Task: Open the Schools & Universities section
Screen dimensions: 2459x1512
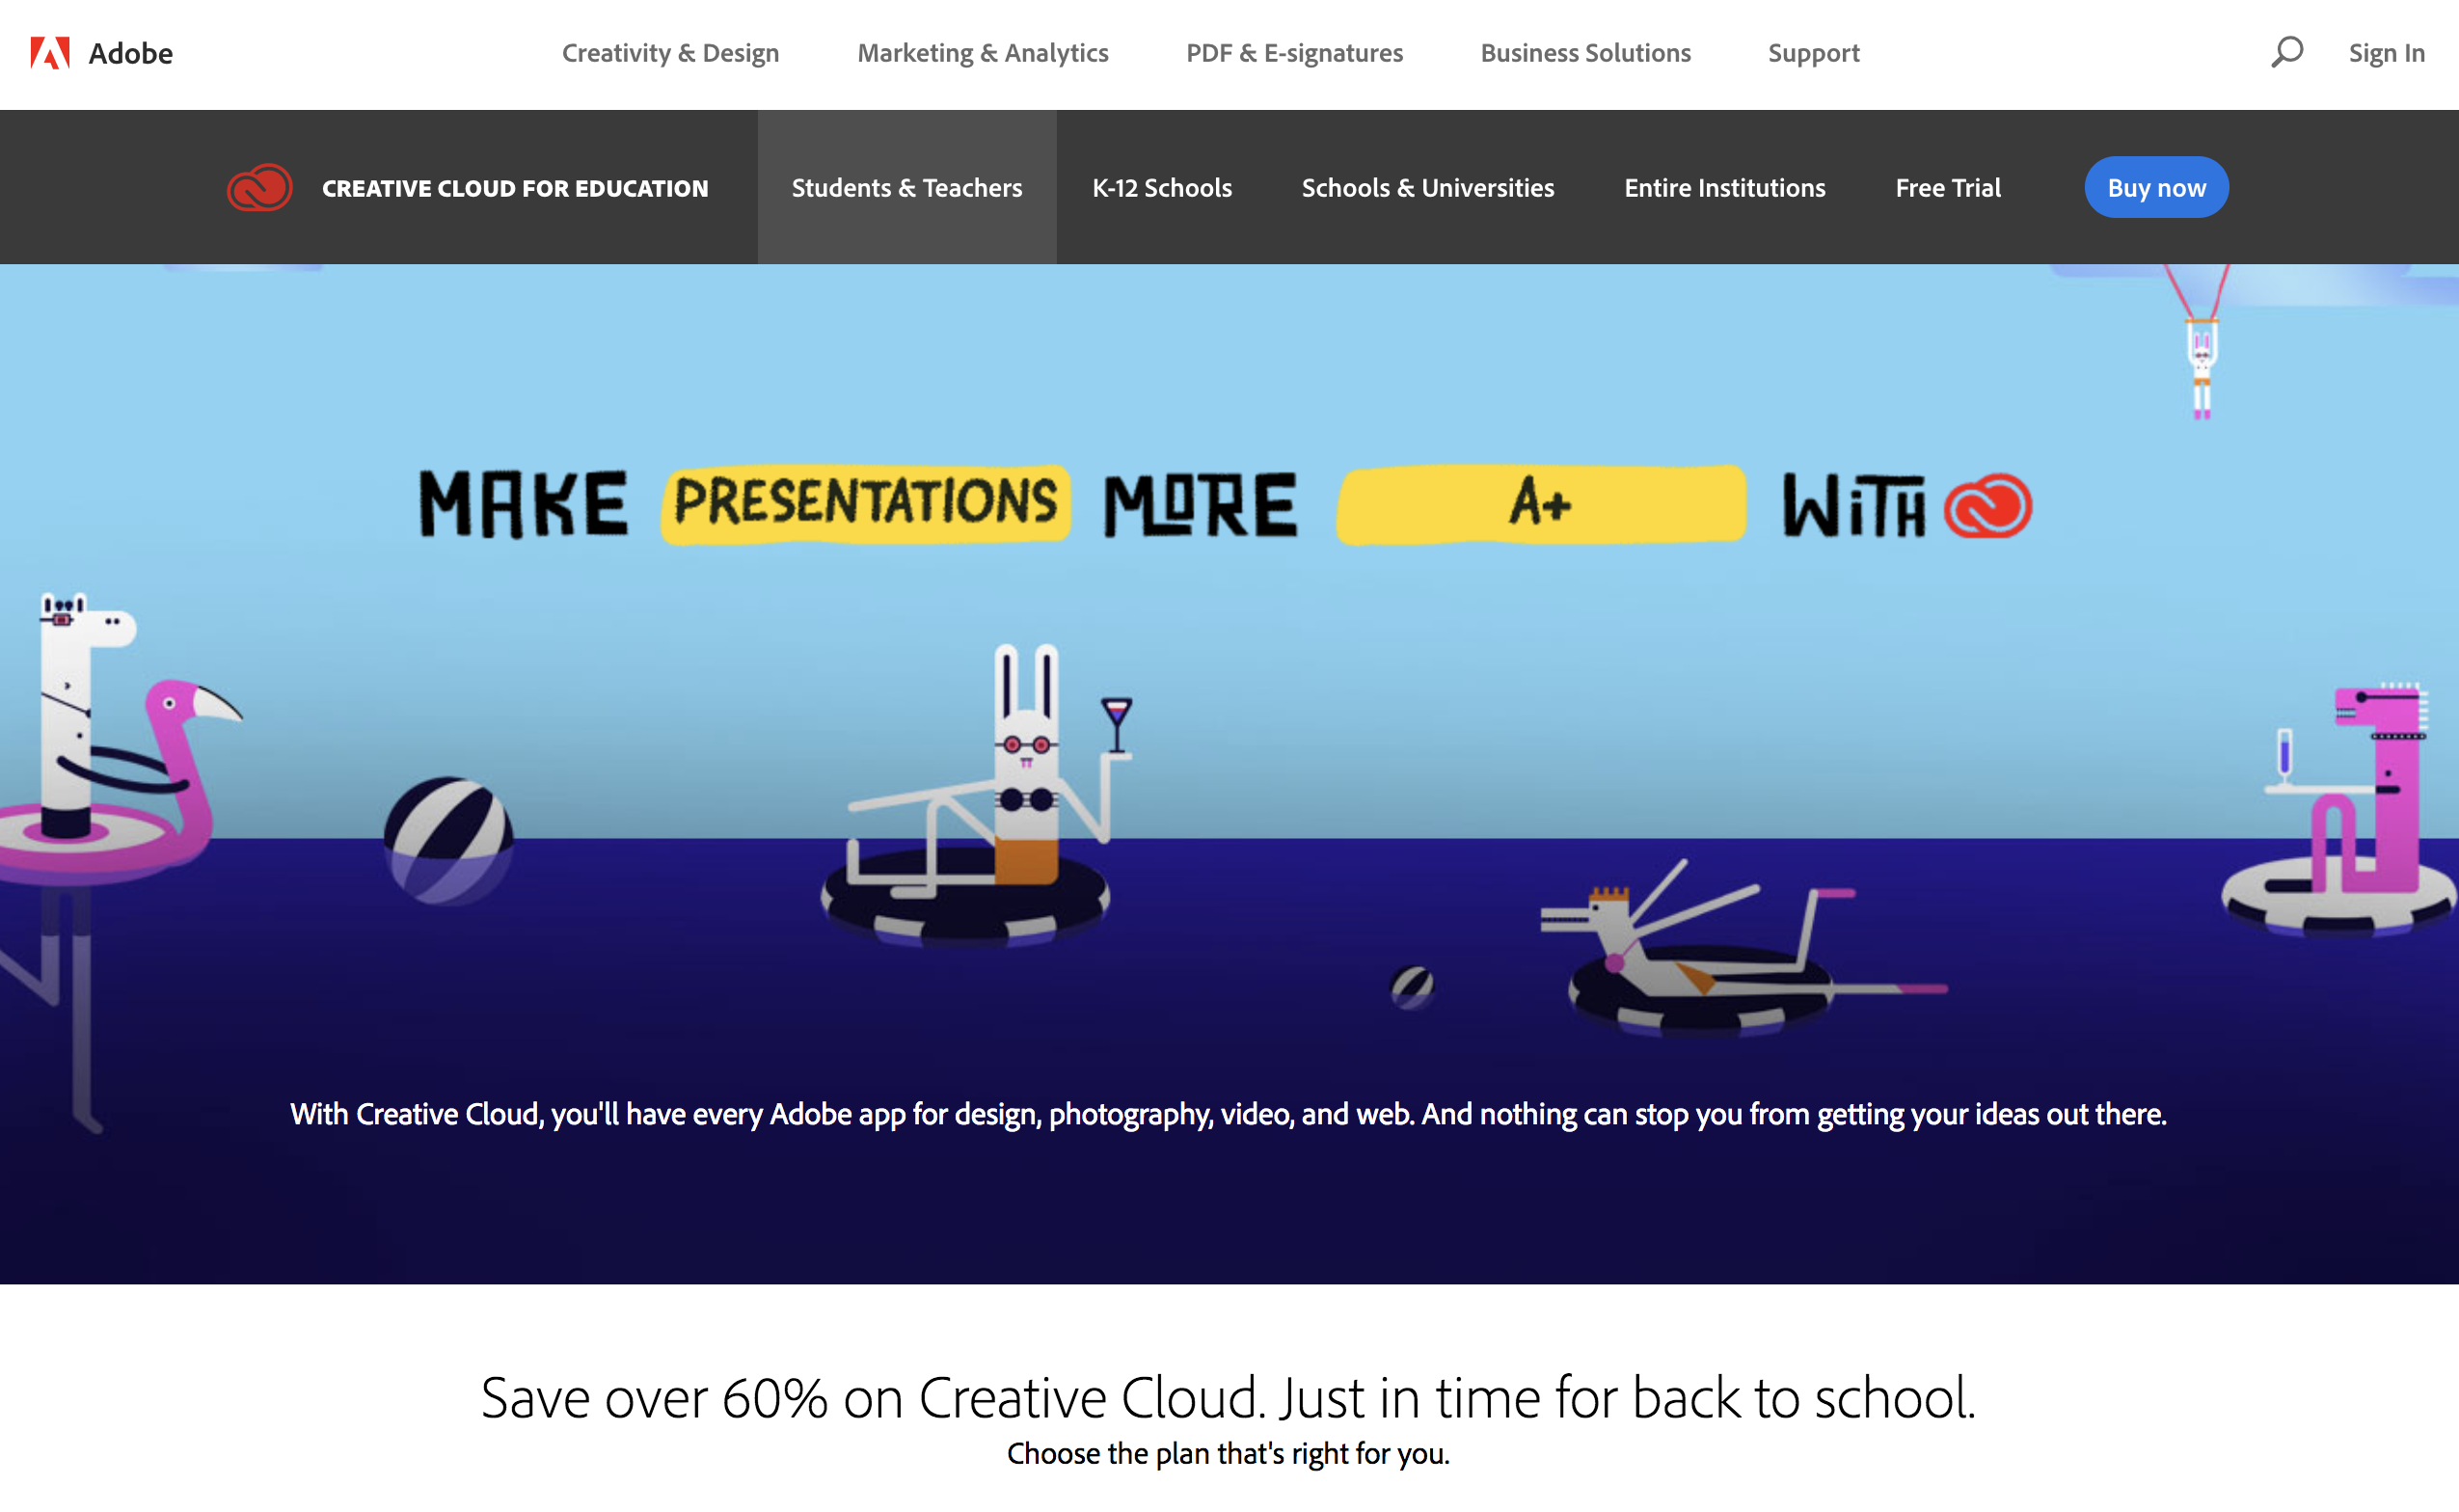Action: click(1428, 188)
